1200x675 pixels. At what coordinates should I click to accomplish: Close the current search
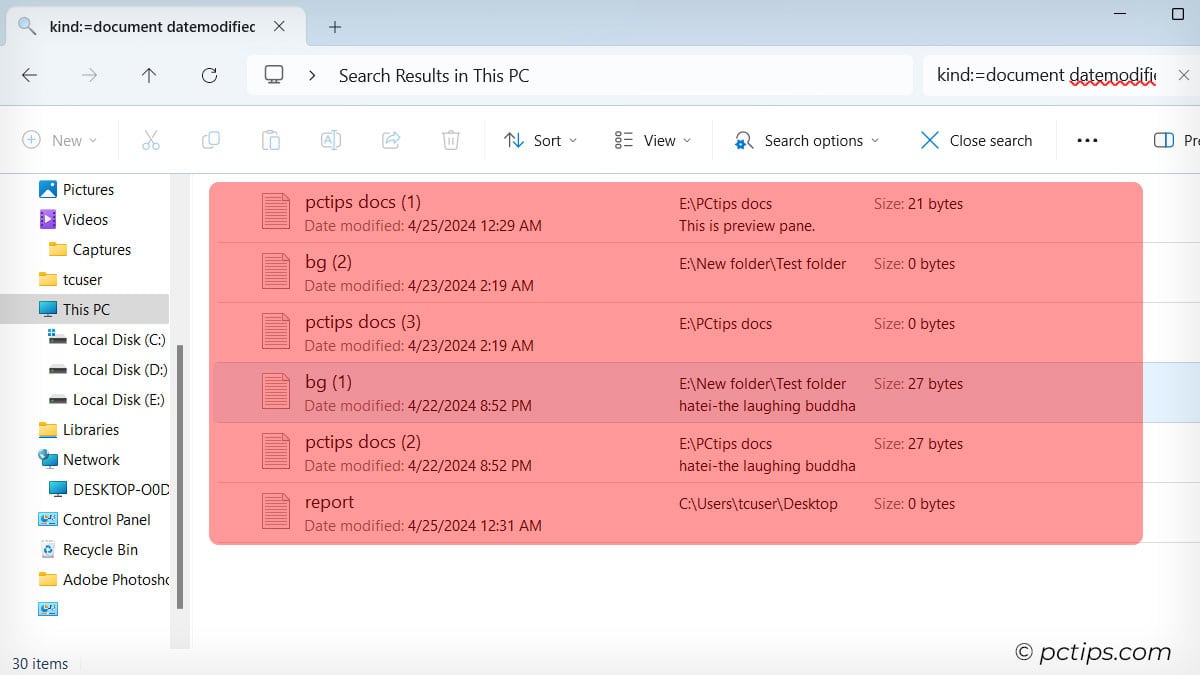(x=975, y=140)
